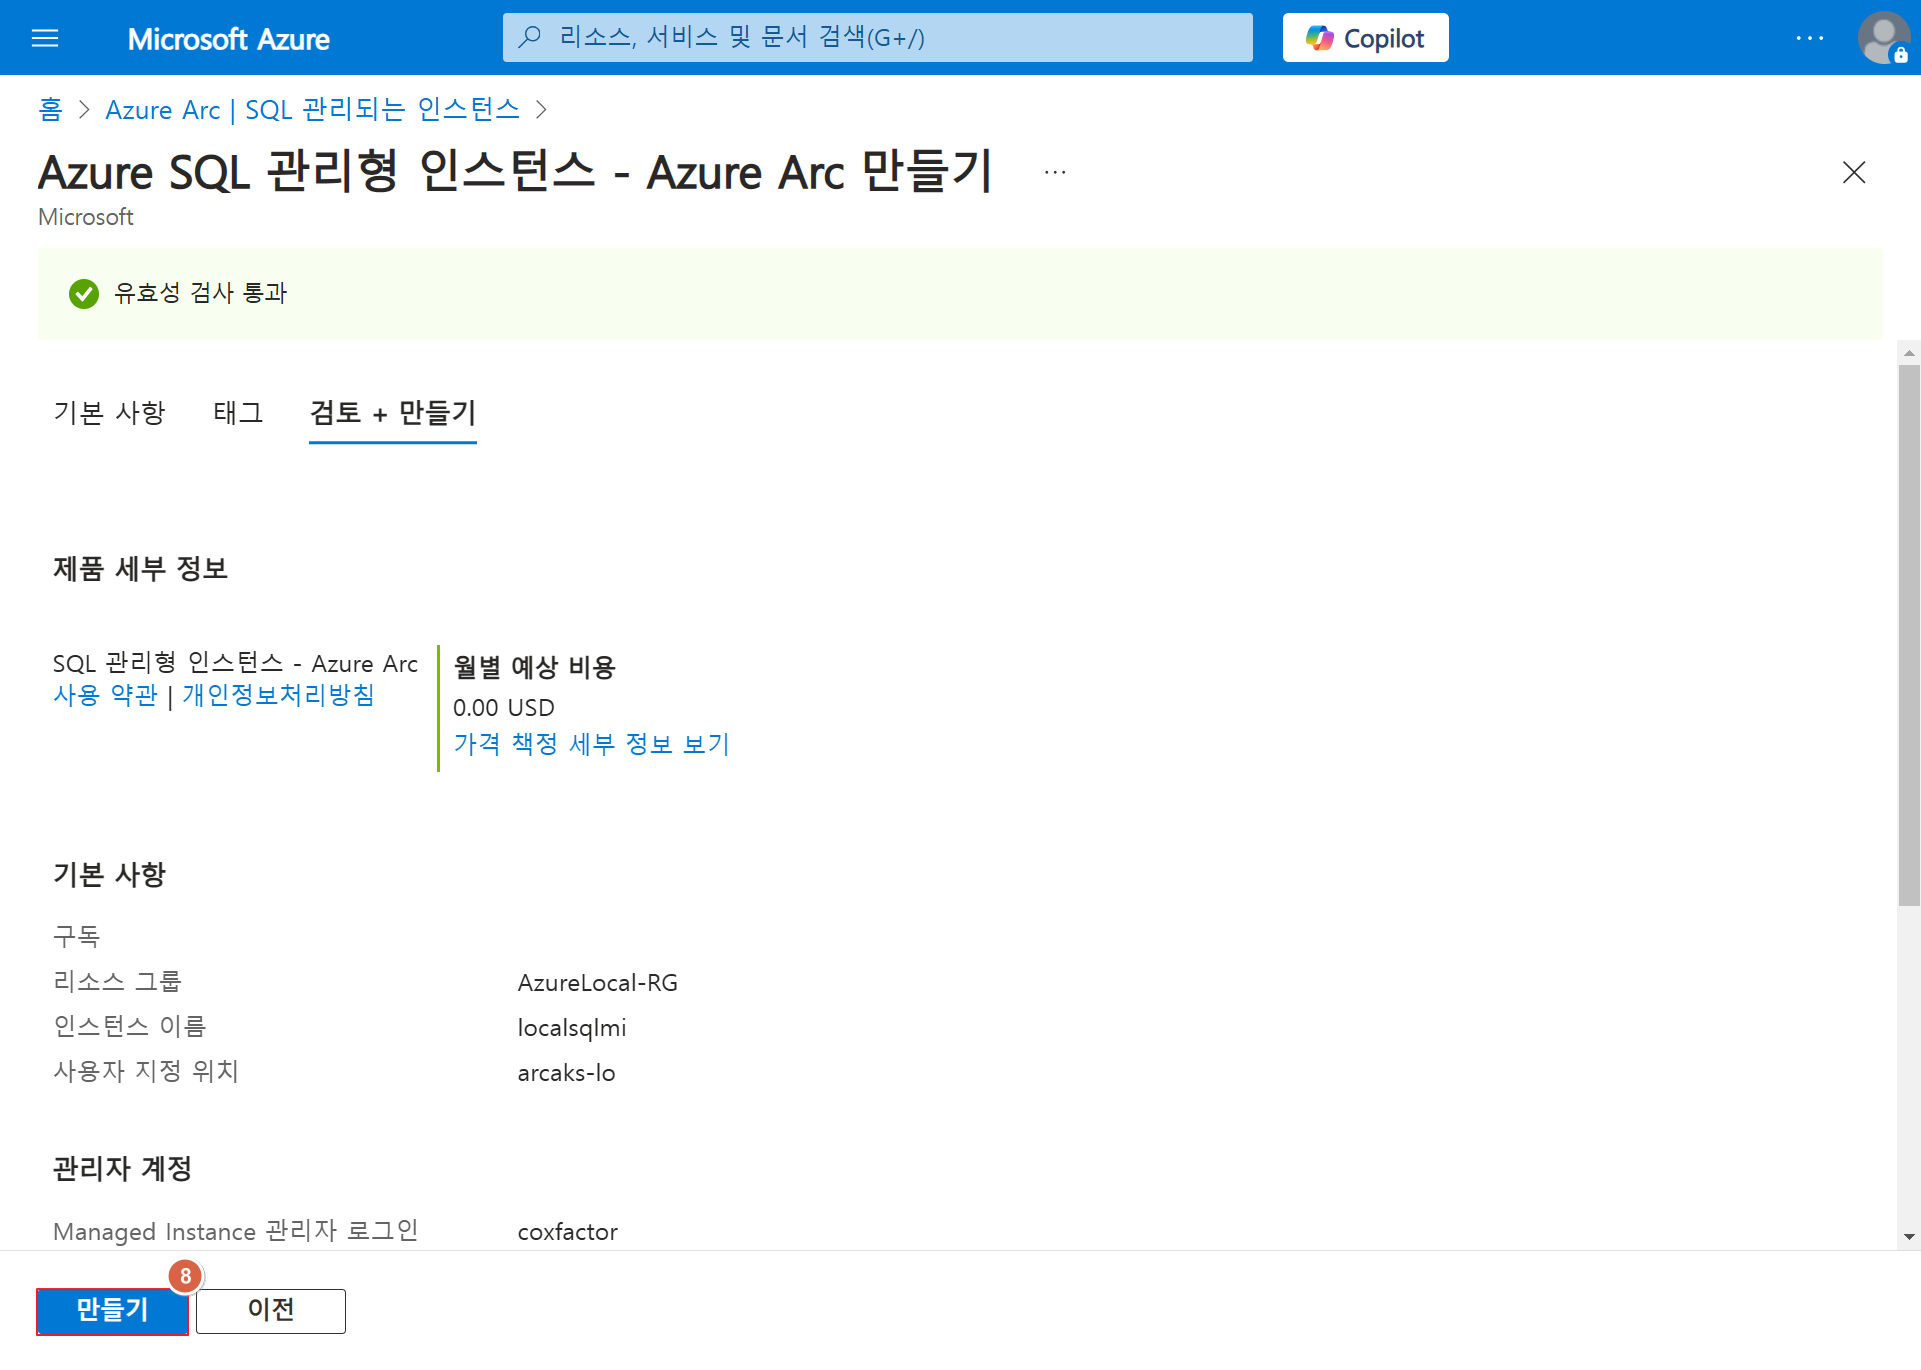Open the hamburger portal menu

[x=45, y=39]
